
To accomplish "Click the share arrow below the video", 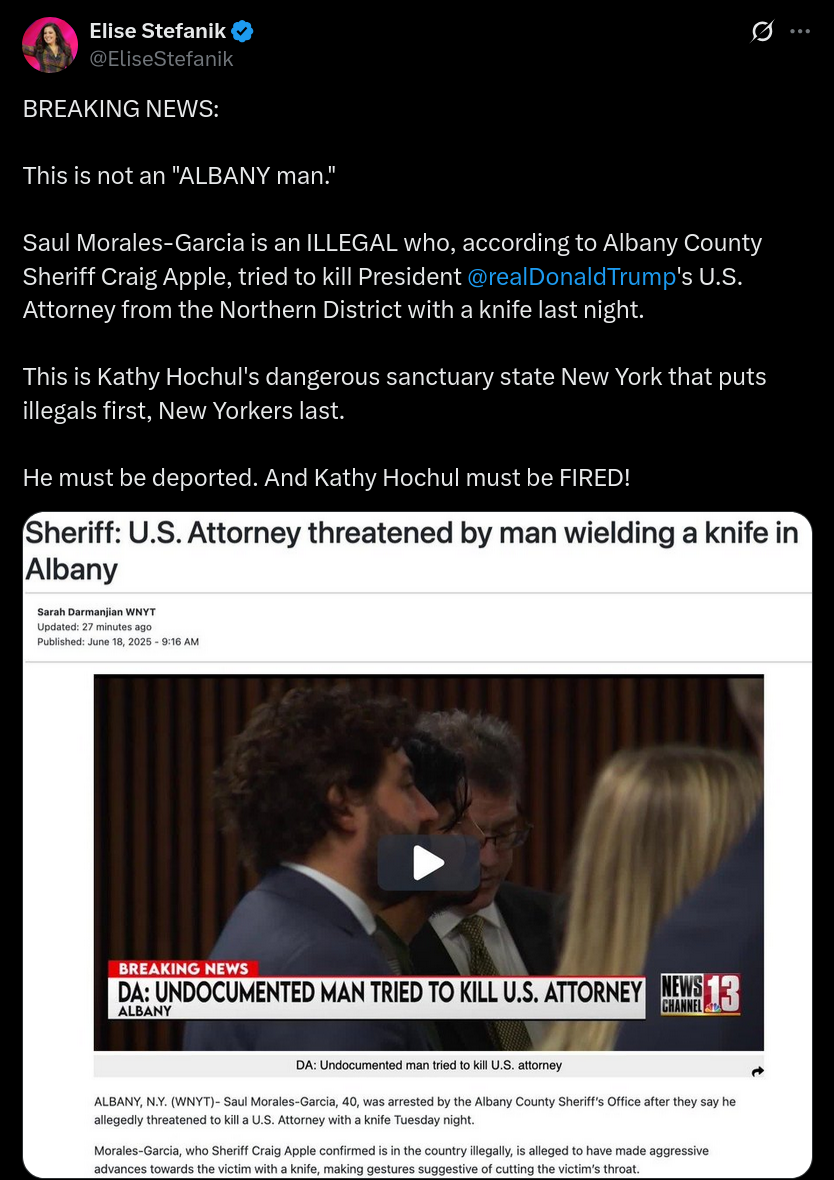I will pos(758,1071).
